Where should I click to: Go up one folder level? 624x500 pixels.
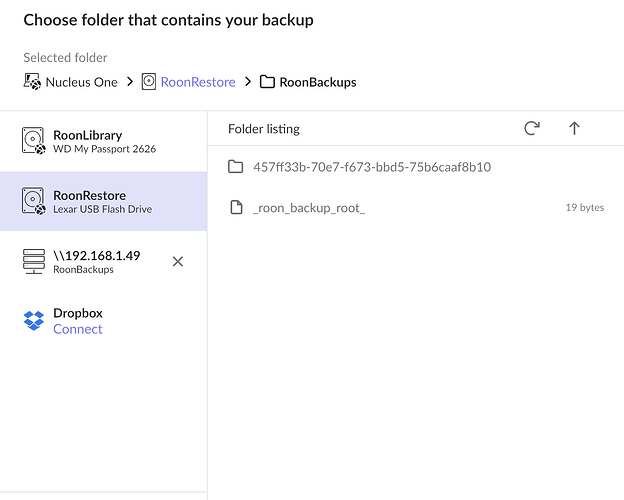574,128
